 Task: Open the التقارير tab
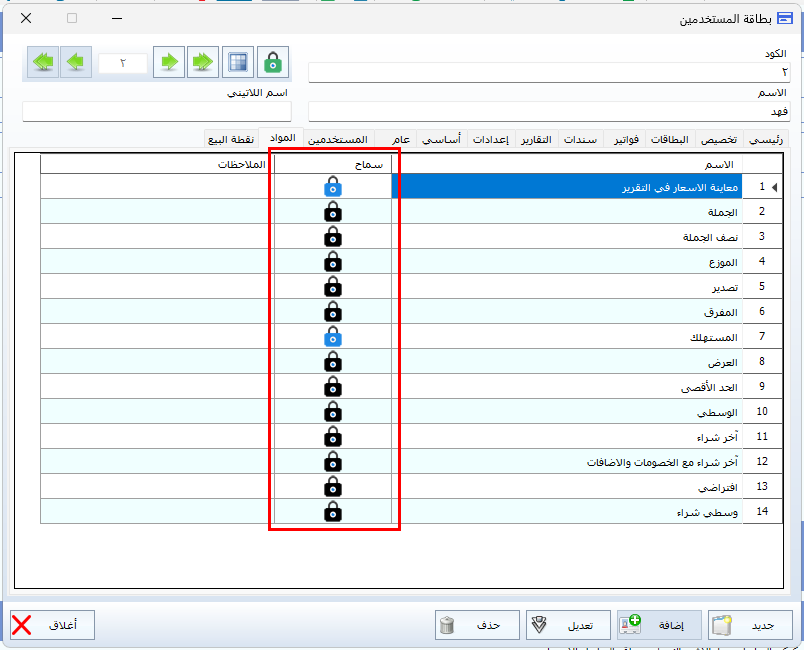click(x=538, y=140)
